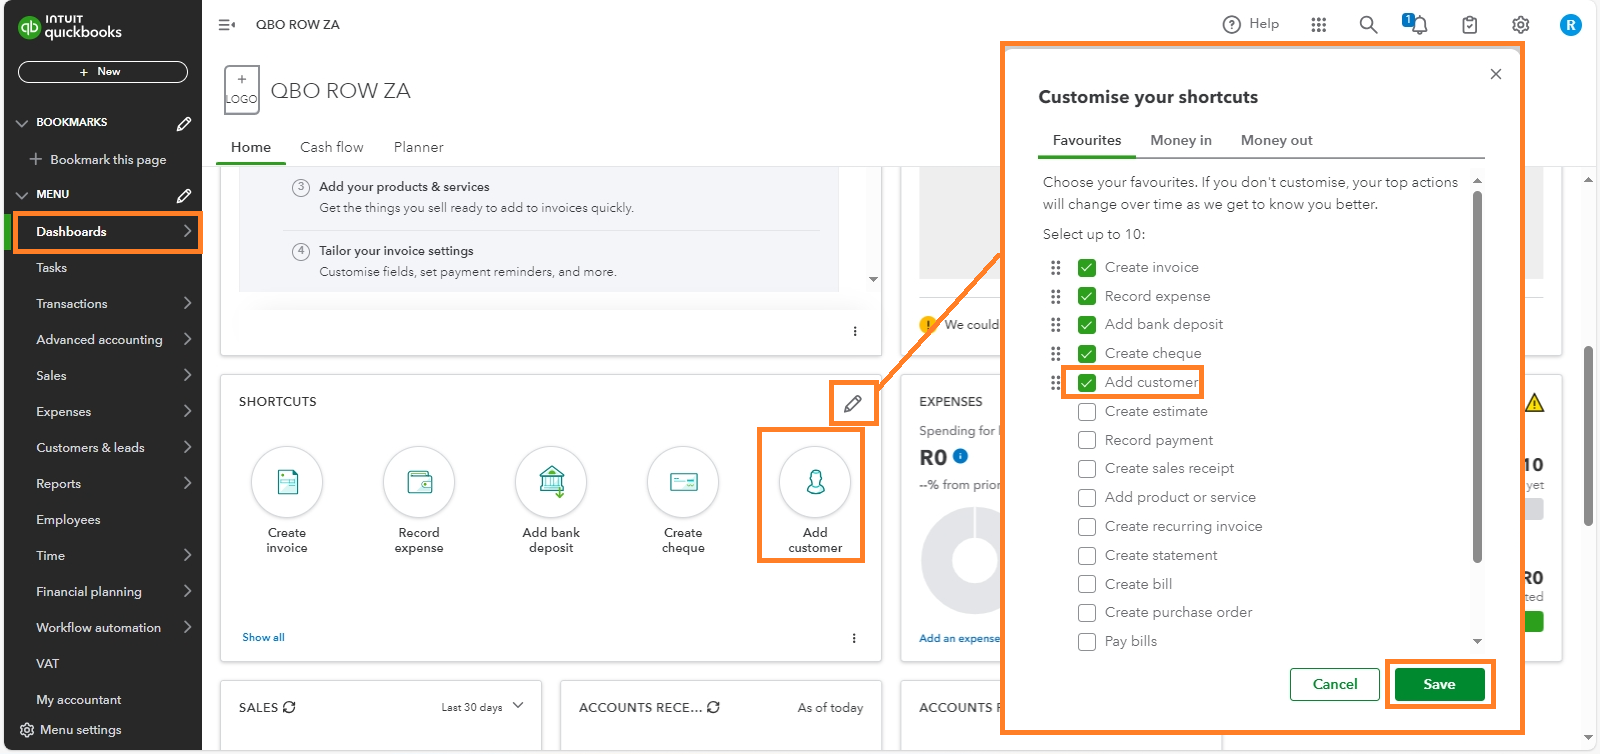Expand the Customers & leads submenu arrow
The height and width of the screenshot is (754, 1600).
coord(187,447)
